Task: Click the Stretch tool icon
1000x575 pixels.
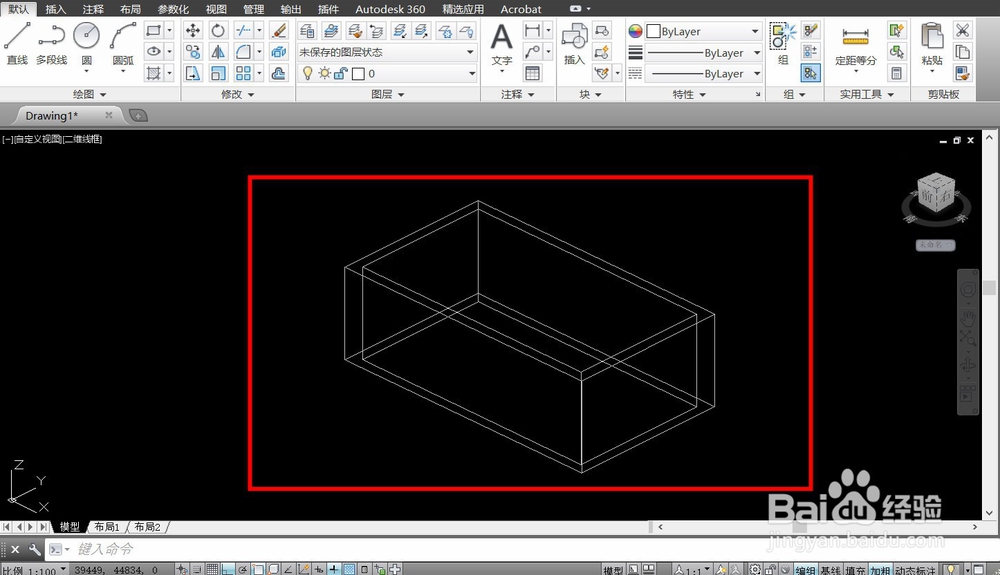Action: point(193,73)
